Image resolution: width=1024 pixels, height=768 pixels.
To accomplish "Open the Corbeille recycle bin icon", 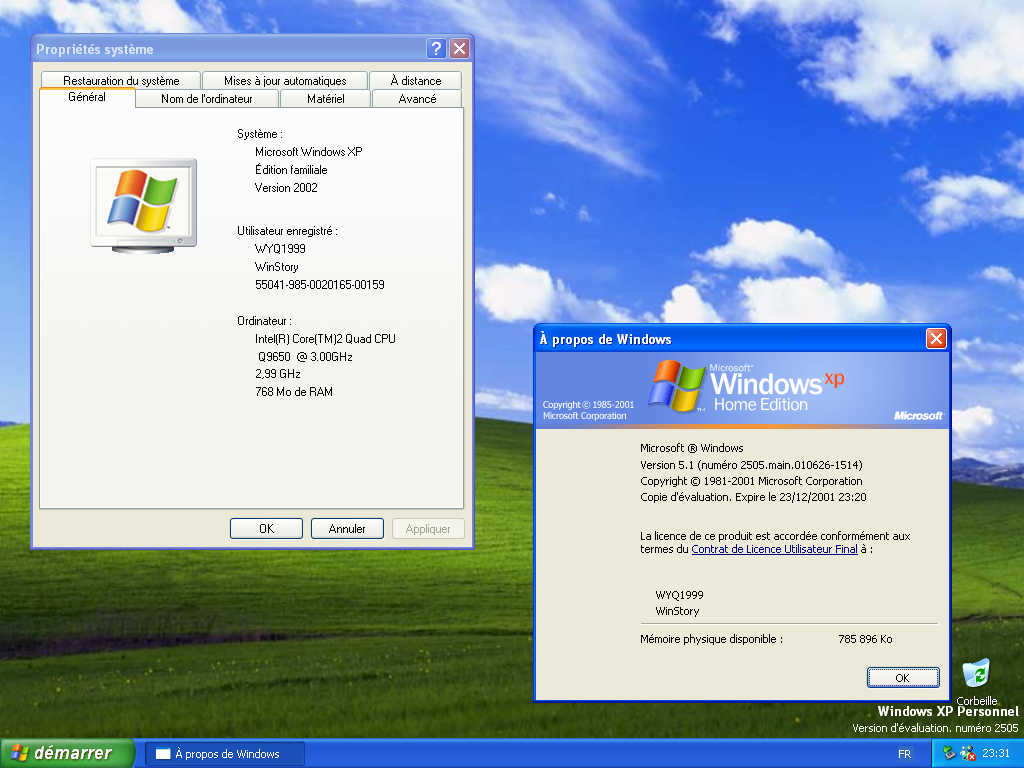I will point(976,674).
